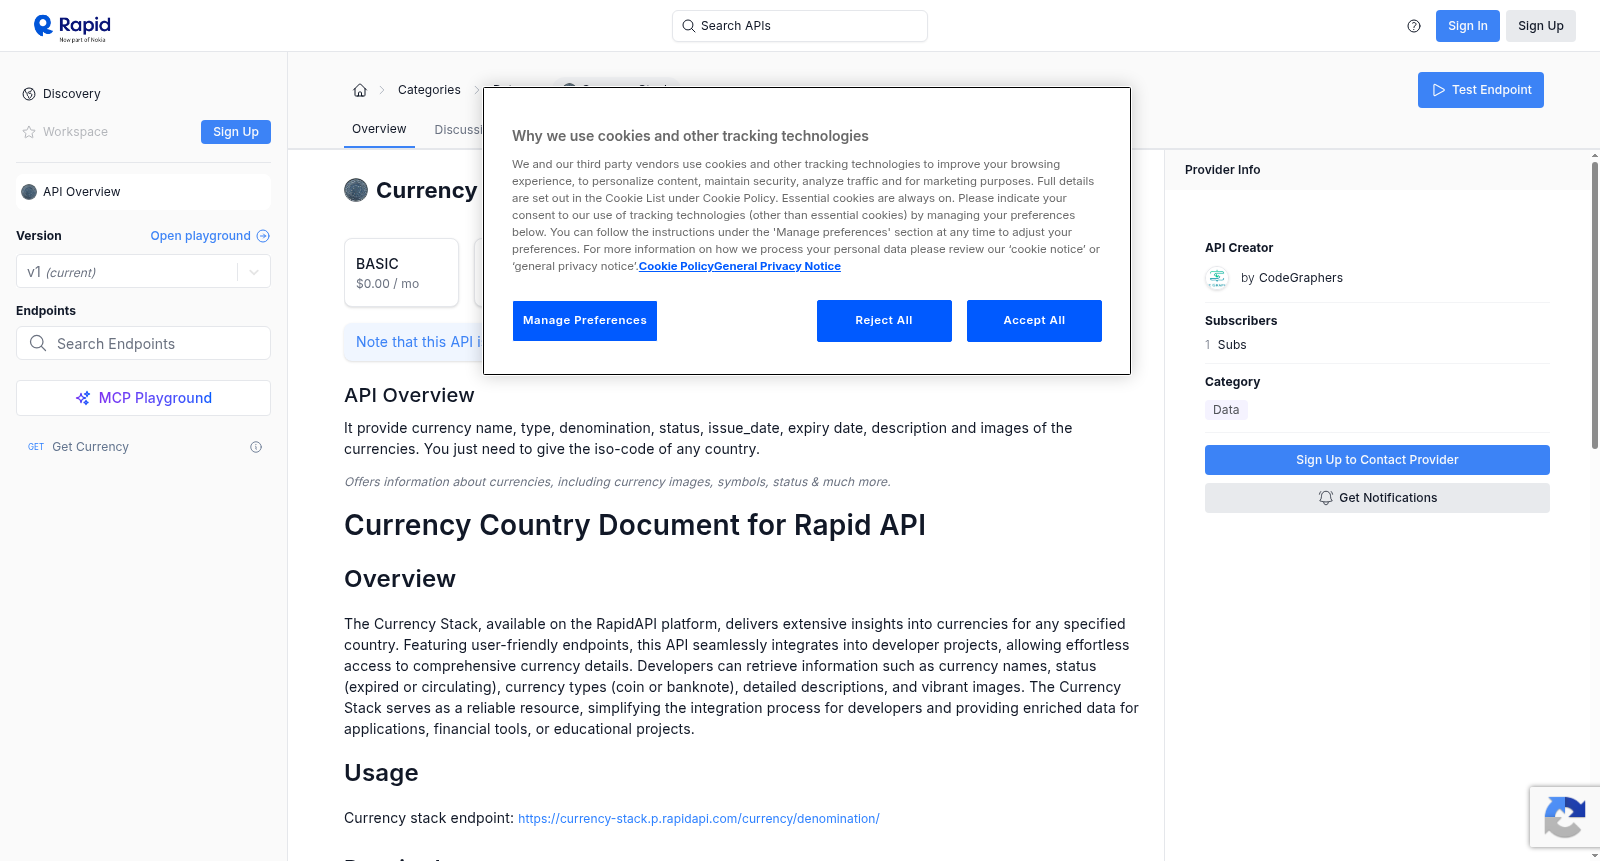The image size is (1600, 861).
Task: Select the BASIC $0.00 pricing card
Action: pyautogui.click(x=401, y=273)
